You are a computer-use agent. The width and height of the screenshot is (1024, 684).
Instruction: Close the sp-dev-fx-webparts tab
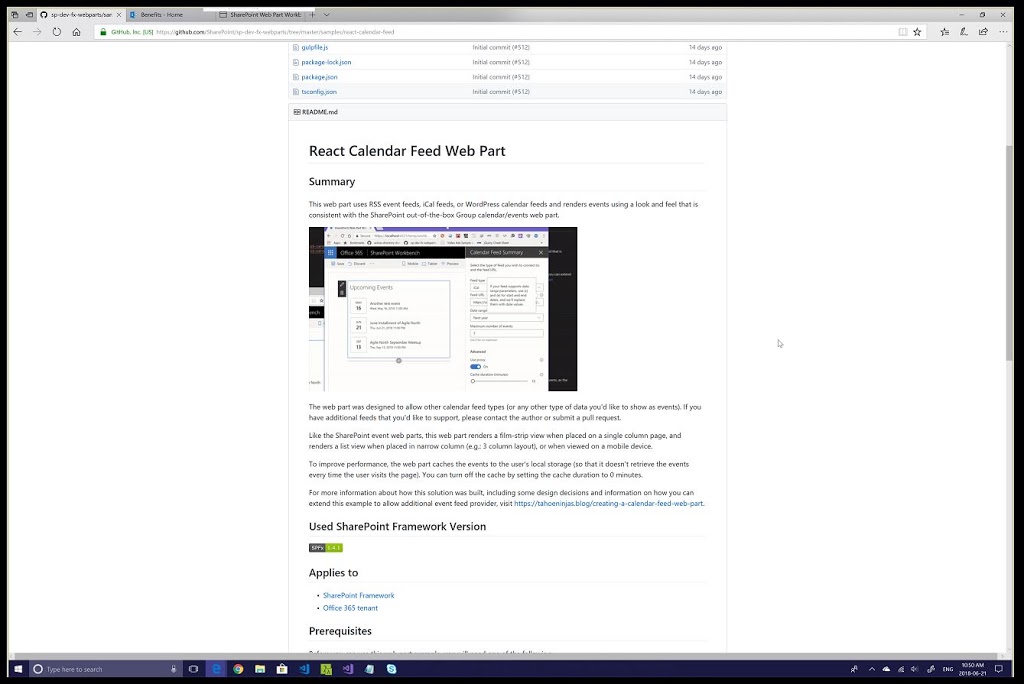point(119,14)
